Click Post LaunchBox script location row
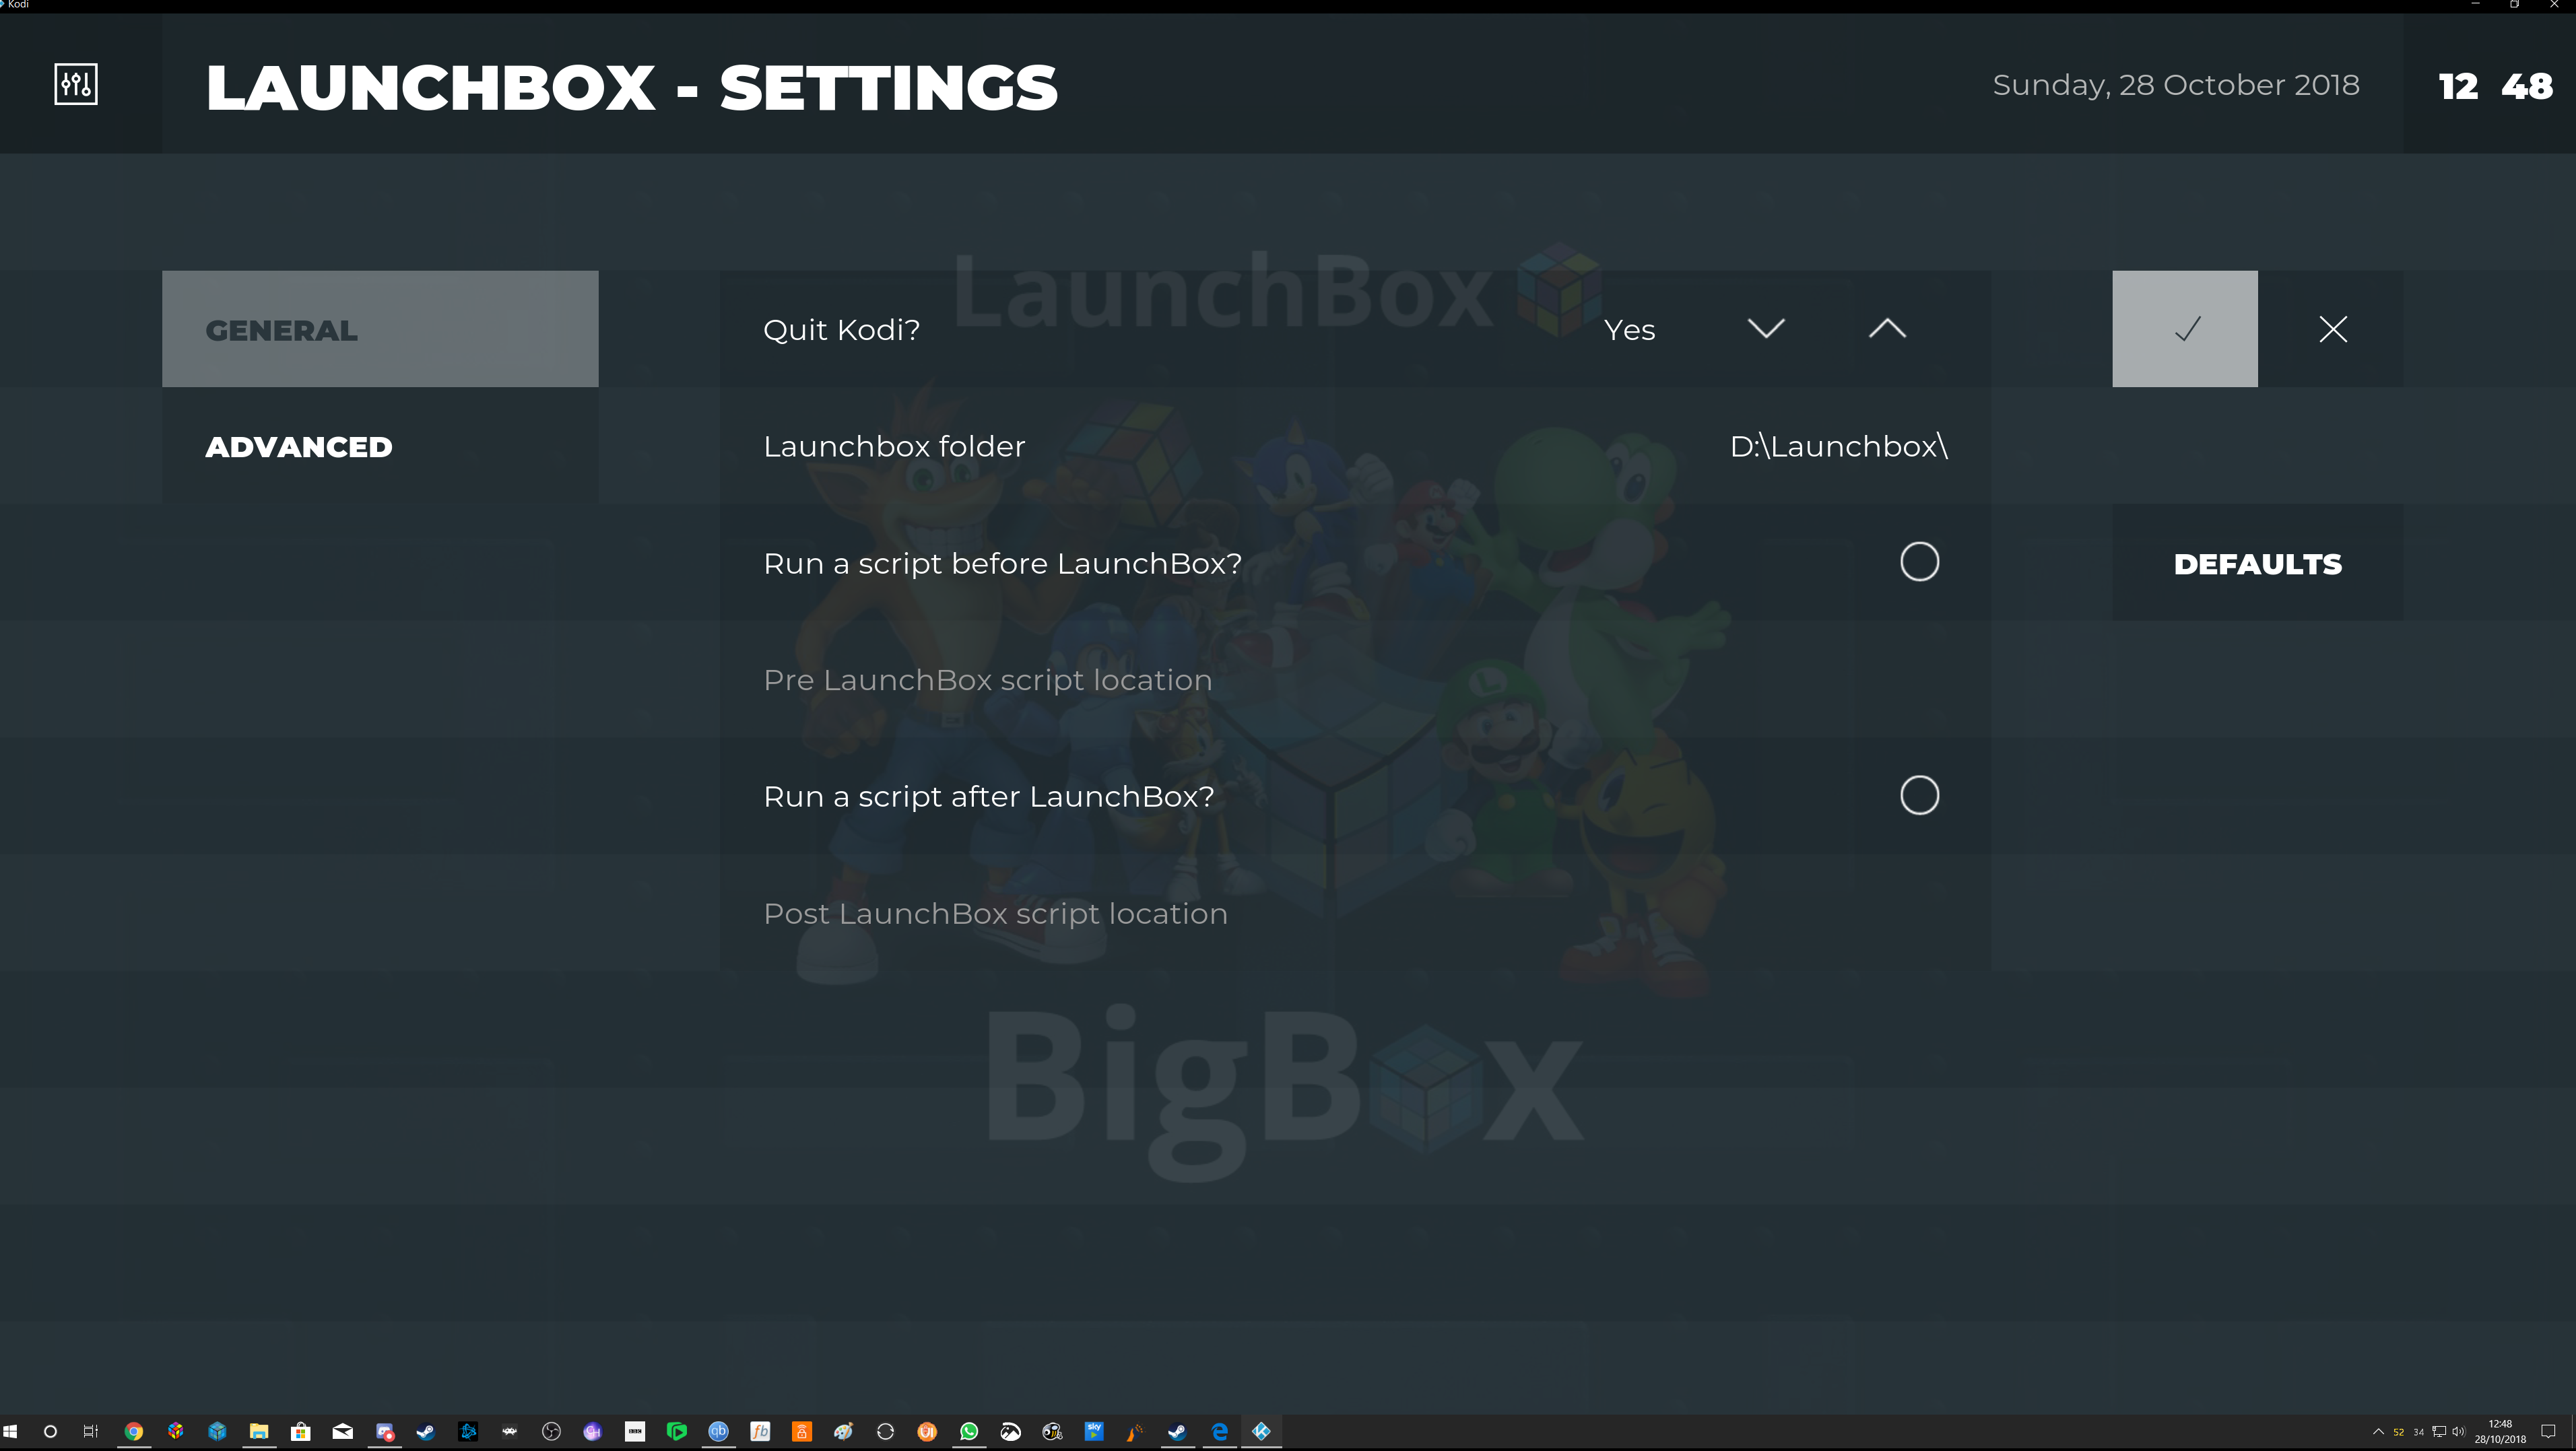Image resolution: width=2576 pixels, height=1451 pixels. click(1355, 913)
